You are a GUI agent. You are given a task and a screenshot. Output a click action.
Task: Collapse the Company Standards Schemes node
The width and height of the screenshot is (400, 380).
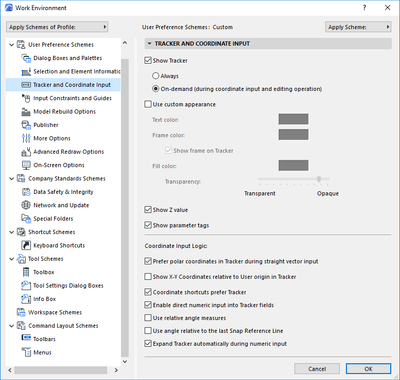click(x=11, y=179)
